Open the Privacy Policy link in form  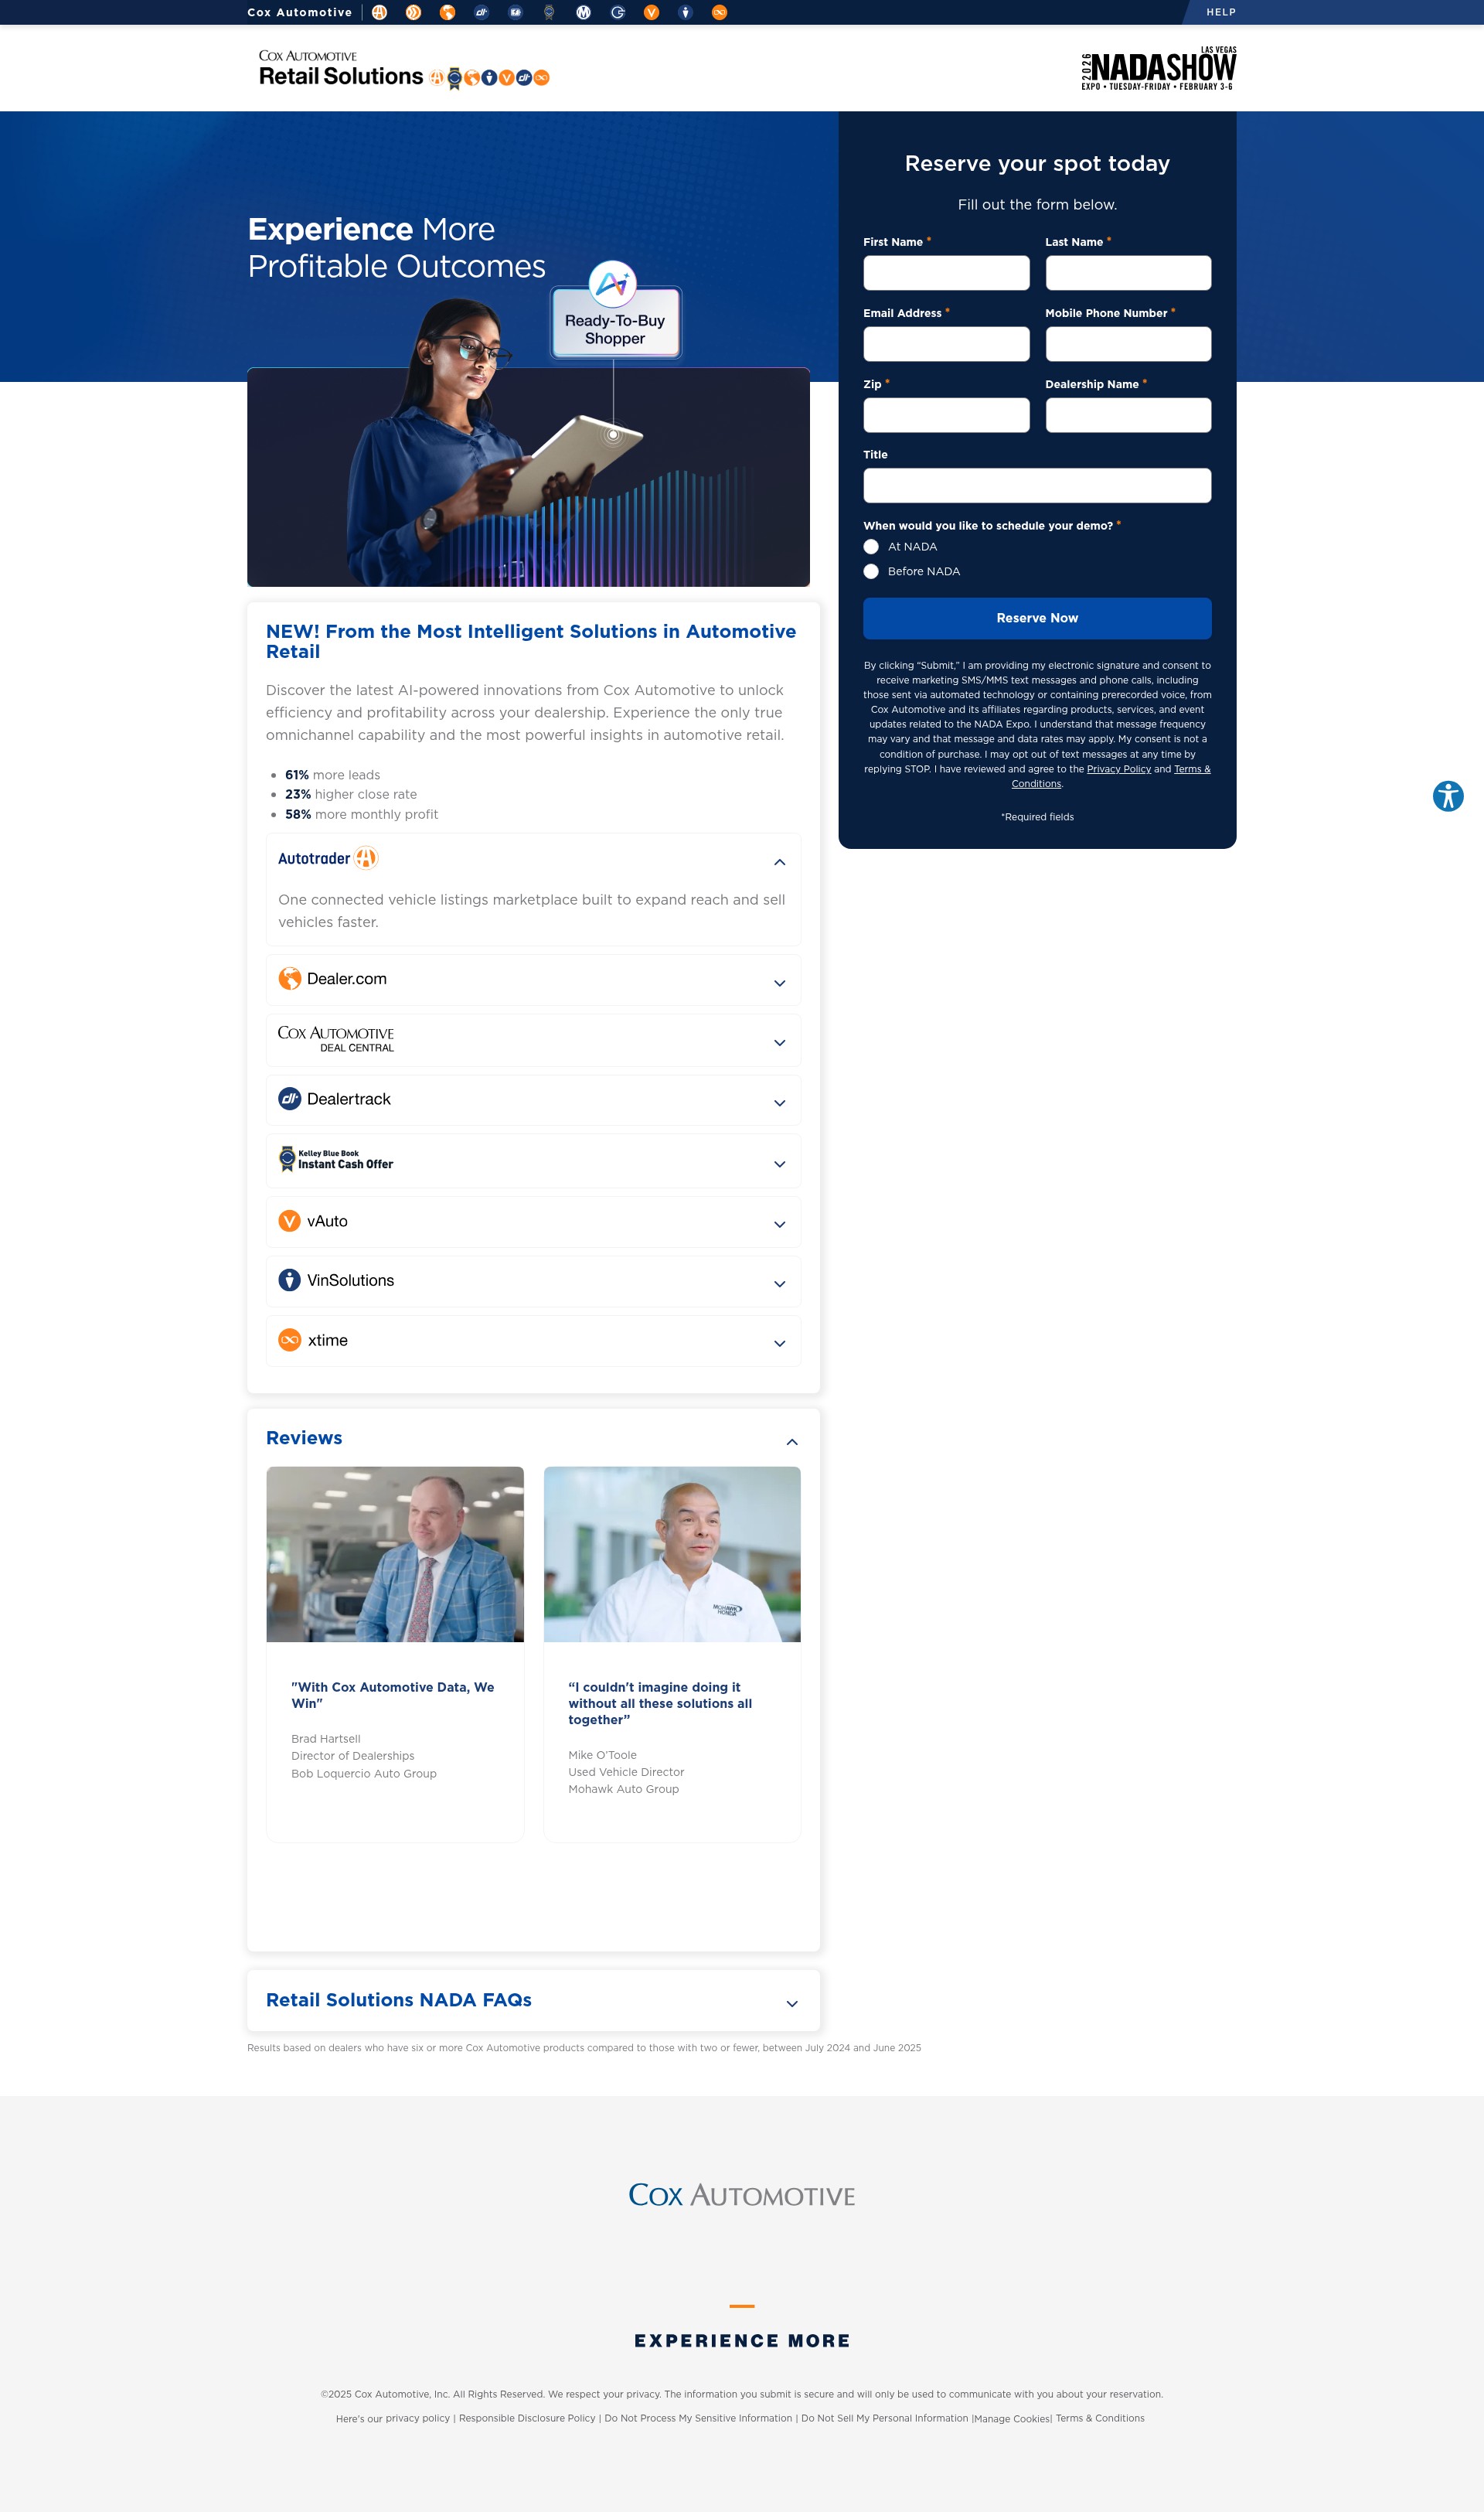click(x=1119, y=769)
